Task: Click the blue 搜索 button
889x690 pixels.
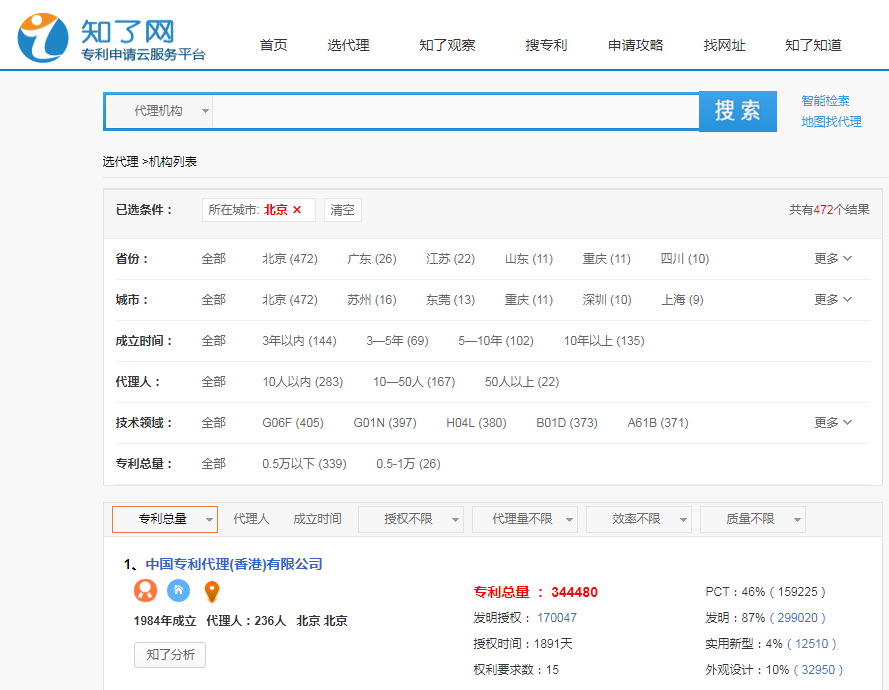Action: click(738, 111)
